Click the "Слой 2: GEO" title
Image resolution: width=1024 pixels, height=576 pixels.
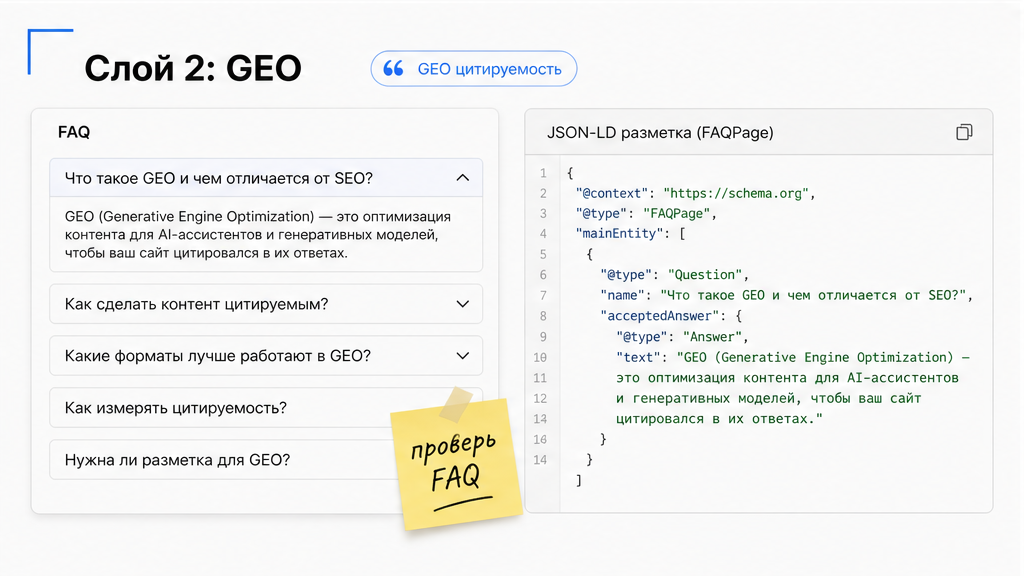pos(193,68)
